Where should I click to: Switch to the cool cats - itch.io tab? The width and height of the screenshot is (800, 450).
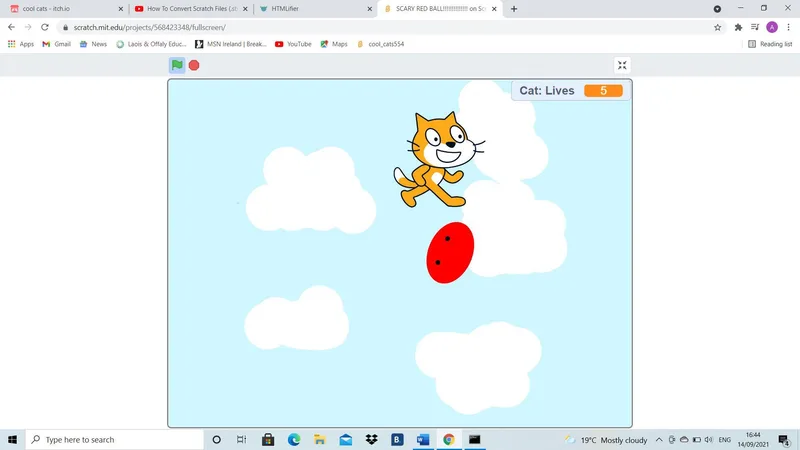(x=66, y=9)
